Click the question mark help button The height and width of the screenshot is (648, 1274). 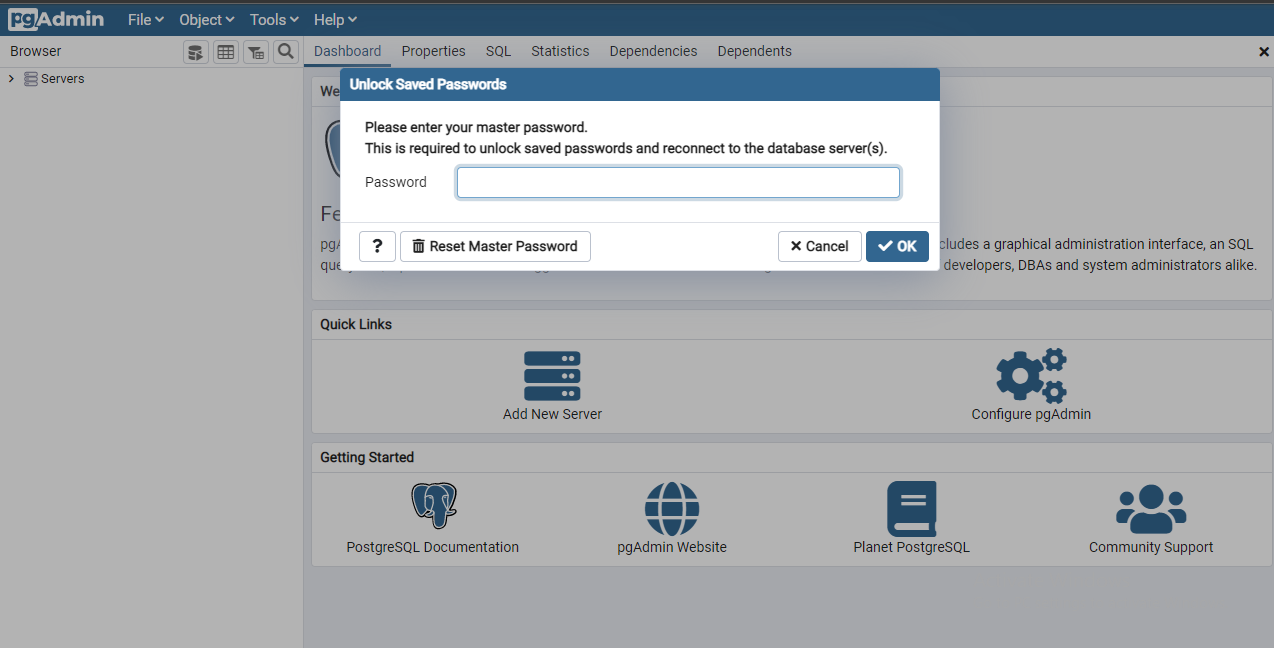(x=377, y=246)
